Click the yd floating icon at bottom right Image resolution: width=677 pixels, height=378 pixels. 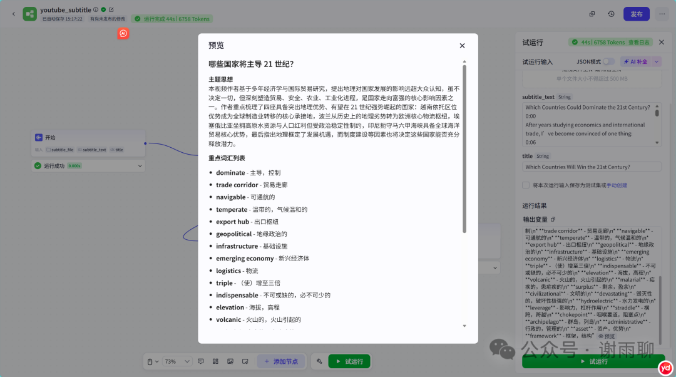(x=665, y=368)
